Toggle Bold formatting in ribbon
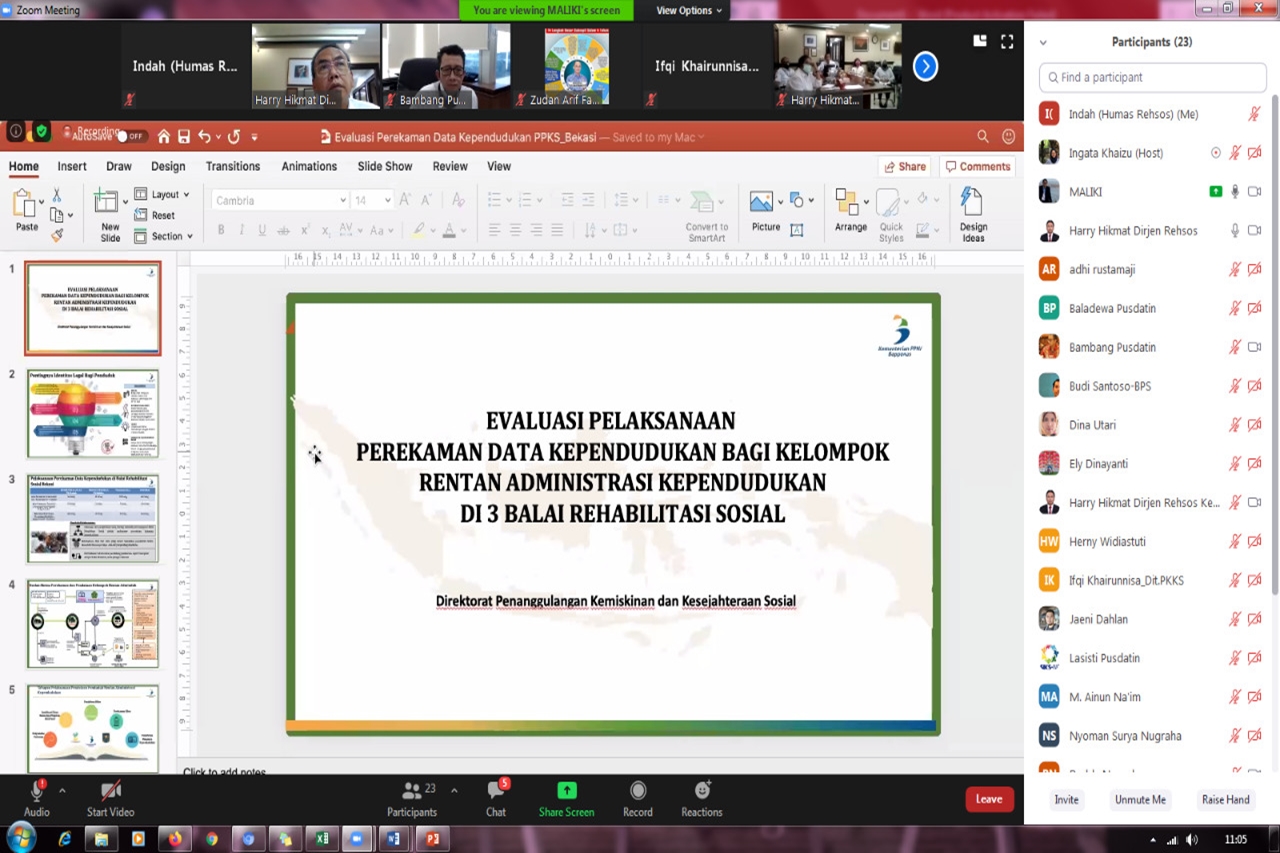 (221, 230)
